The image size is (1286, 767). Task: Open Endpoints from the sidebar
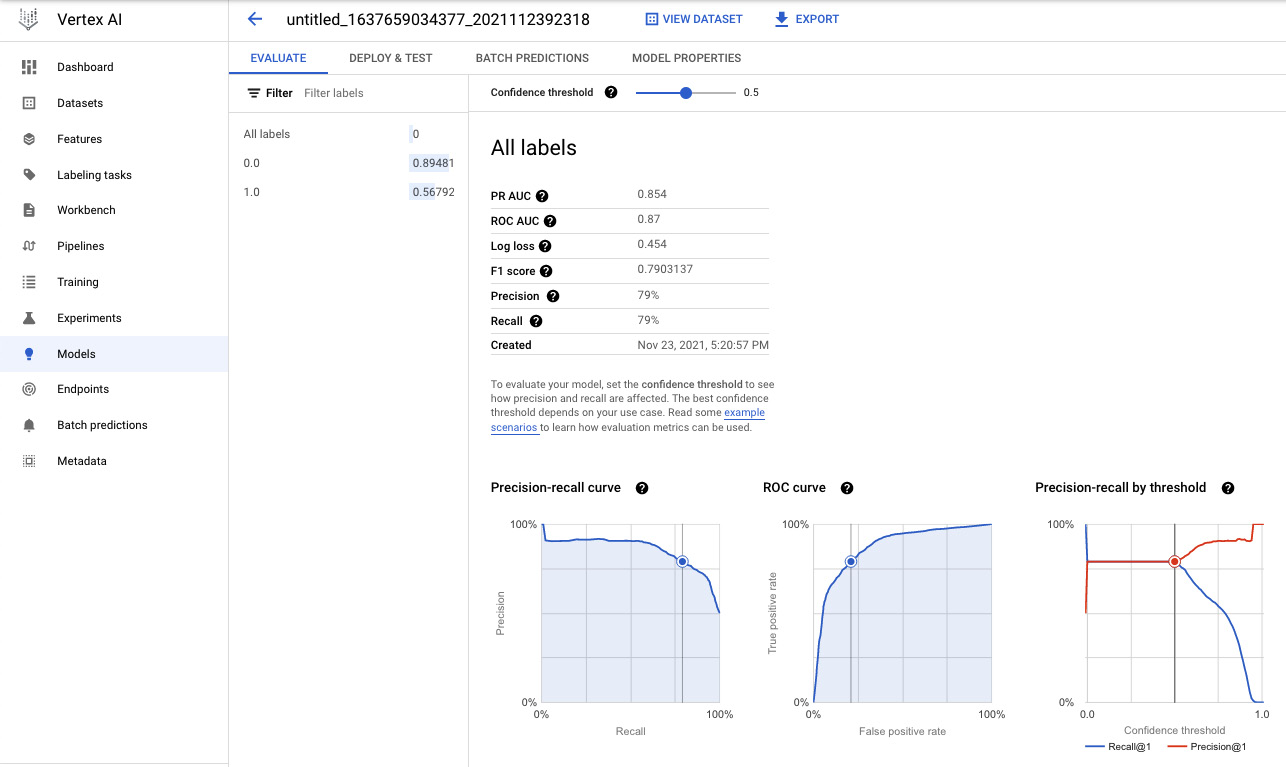pos(83,389)
